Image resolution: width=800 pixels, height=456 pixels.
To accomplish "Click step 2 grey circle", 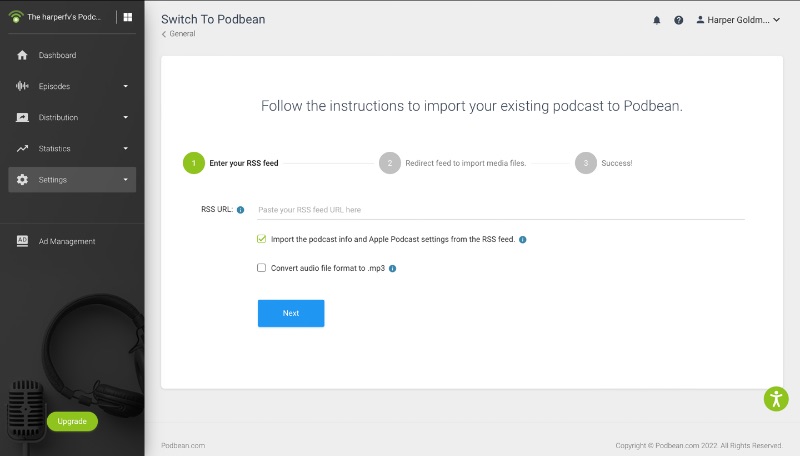I will click(390, 163).
